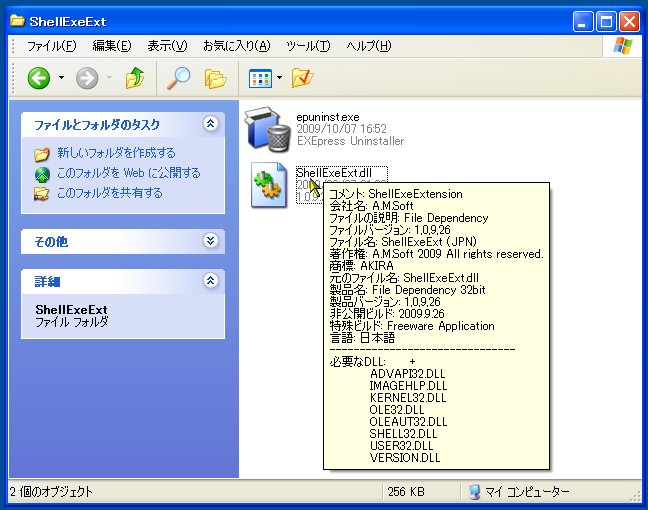Open the 表示(V) menu
Screen dimensions: 648x510
(x=167, y=45)
